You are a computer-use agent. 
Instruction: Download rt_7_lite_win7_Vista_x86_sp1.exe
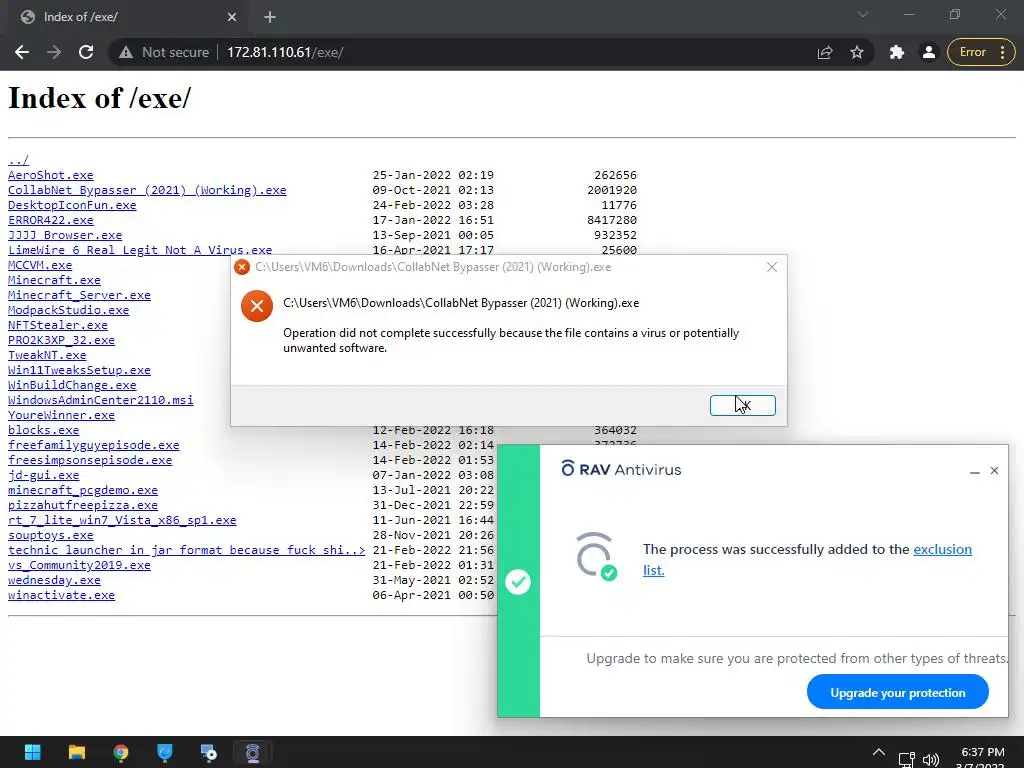(x=122, y=520)
